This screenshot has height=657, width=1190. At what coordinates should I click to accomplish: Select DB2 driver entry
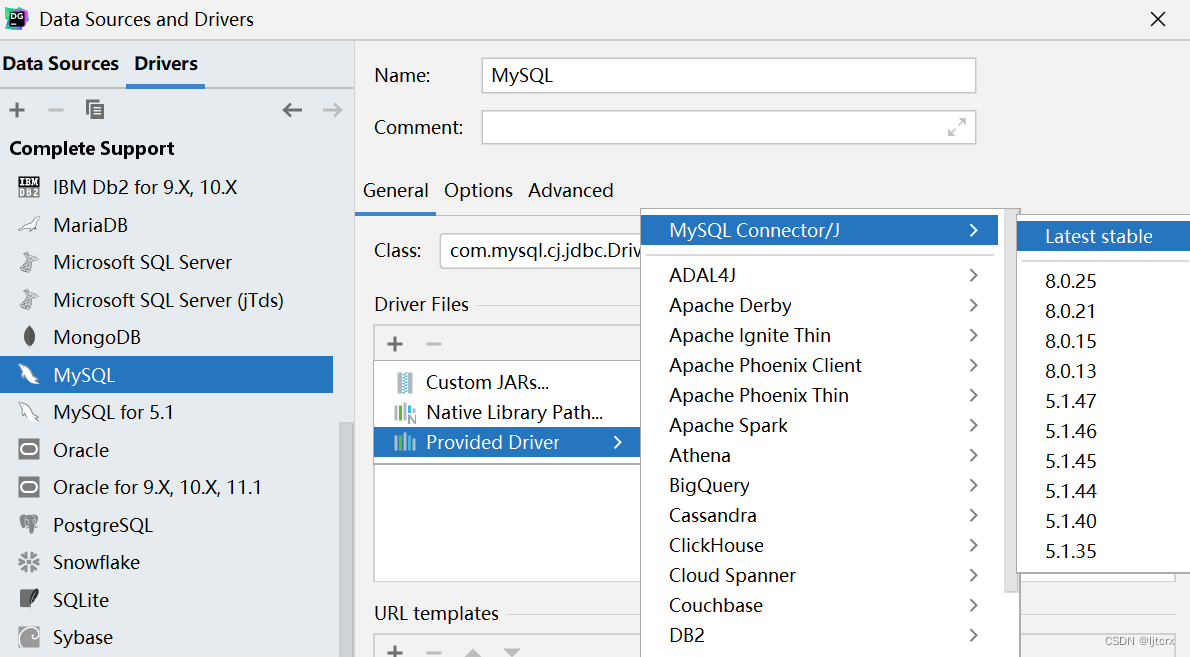tap(820, 636)
